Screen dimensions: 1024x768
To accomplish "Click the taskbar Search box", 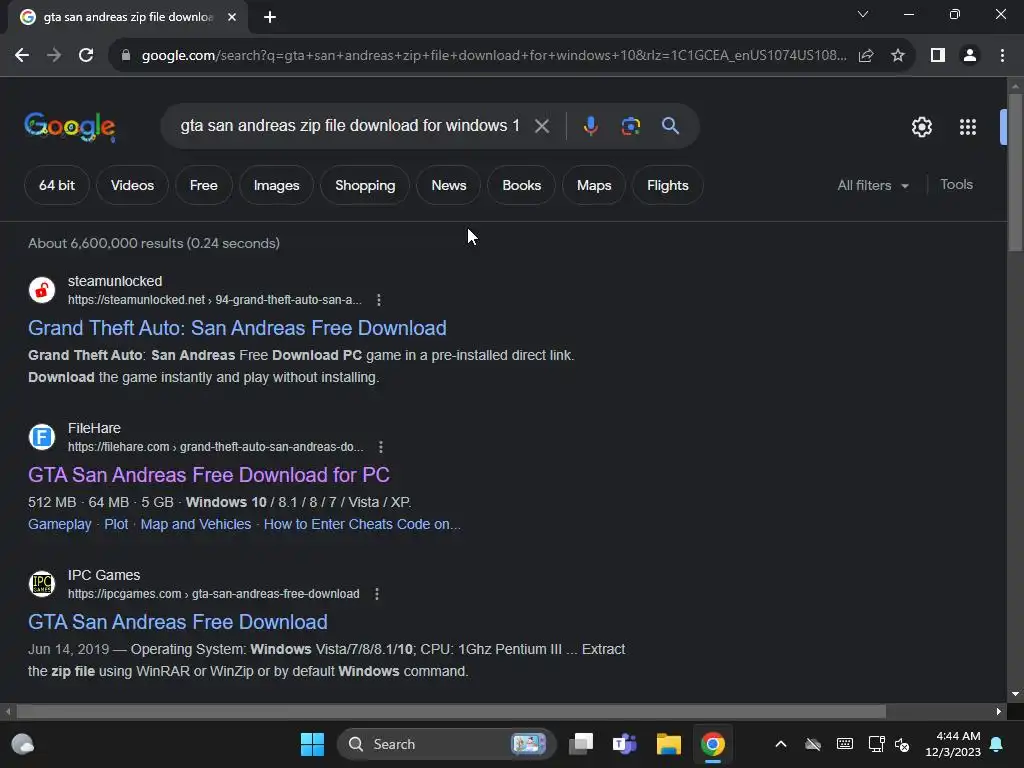I will click(x=447, y=744).
